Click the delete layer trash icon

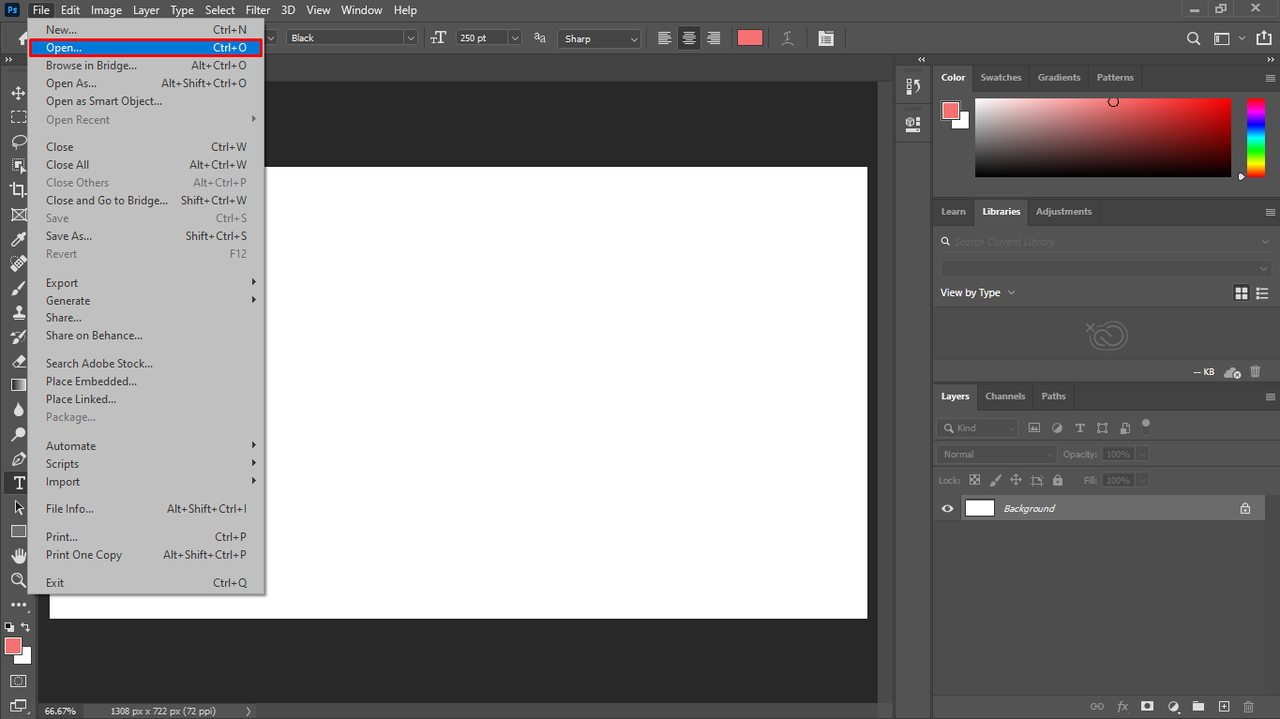[x=1248, y=707]
